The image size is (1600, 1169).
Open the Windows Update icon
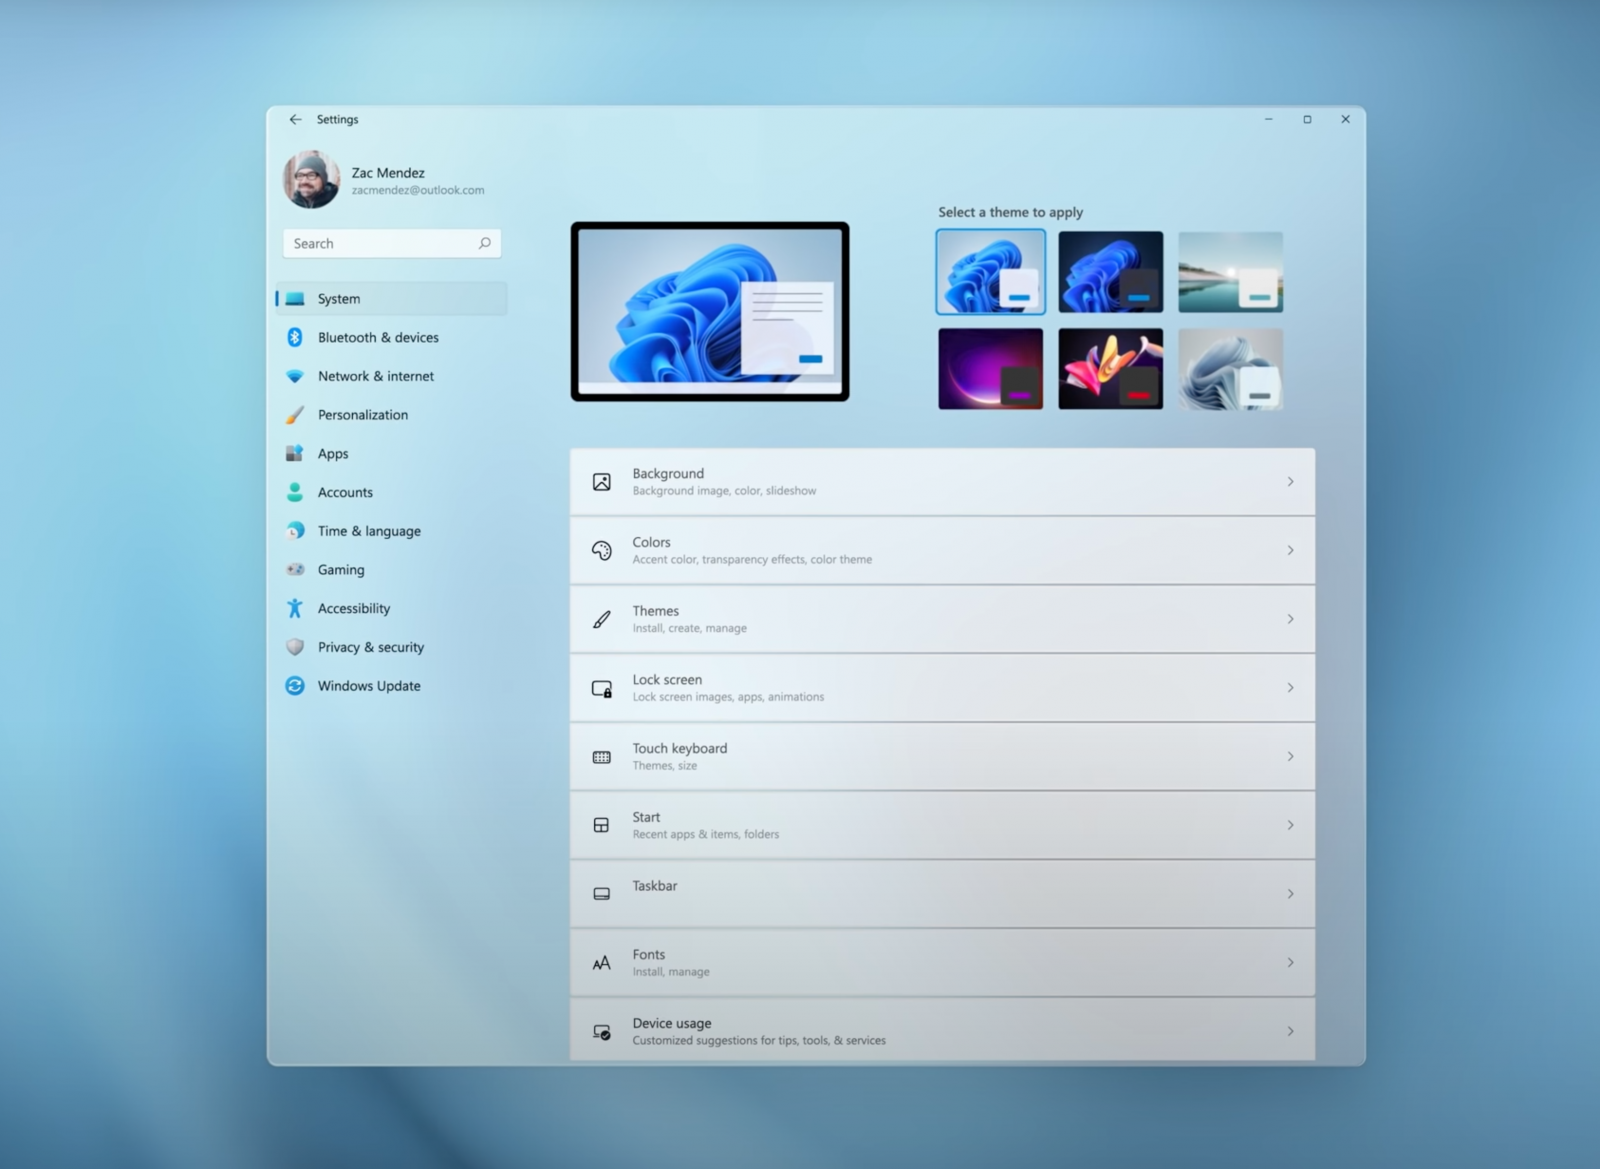tap(294, 686)
